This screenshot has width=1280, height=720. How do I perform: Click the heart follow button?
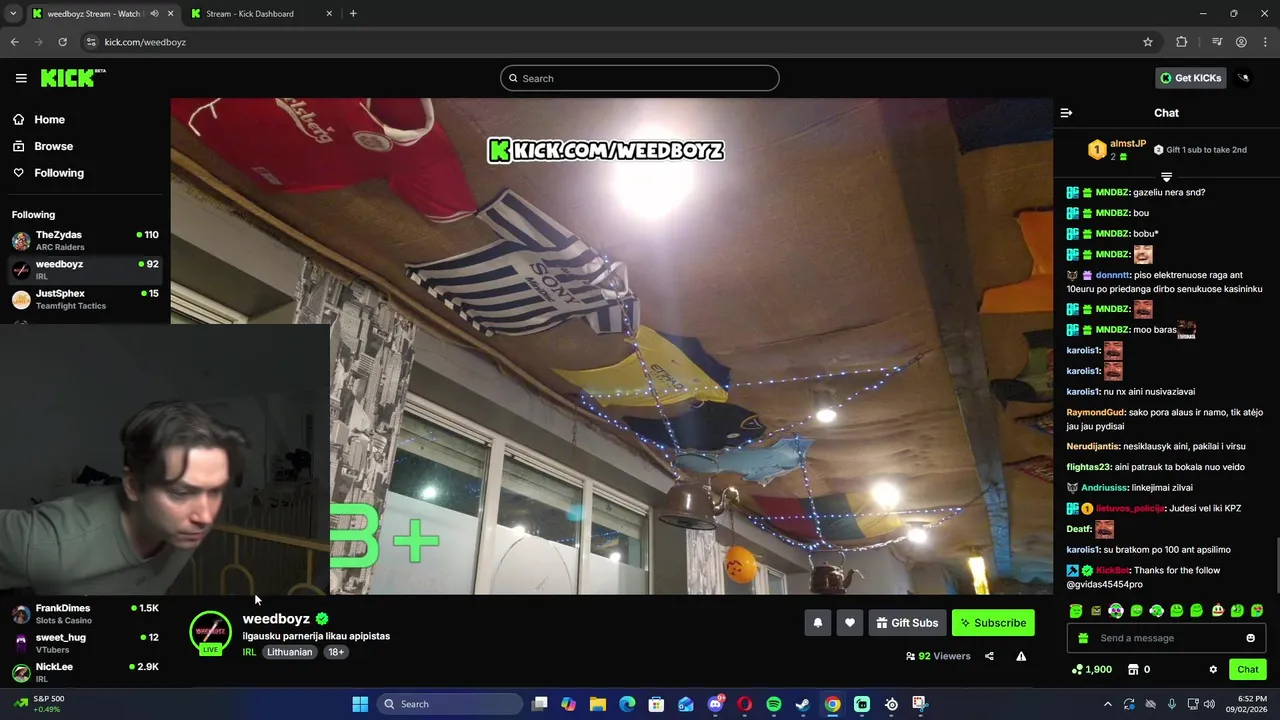tap(850, 623)
